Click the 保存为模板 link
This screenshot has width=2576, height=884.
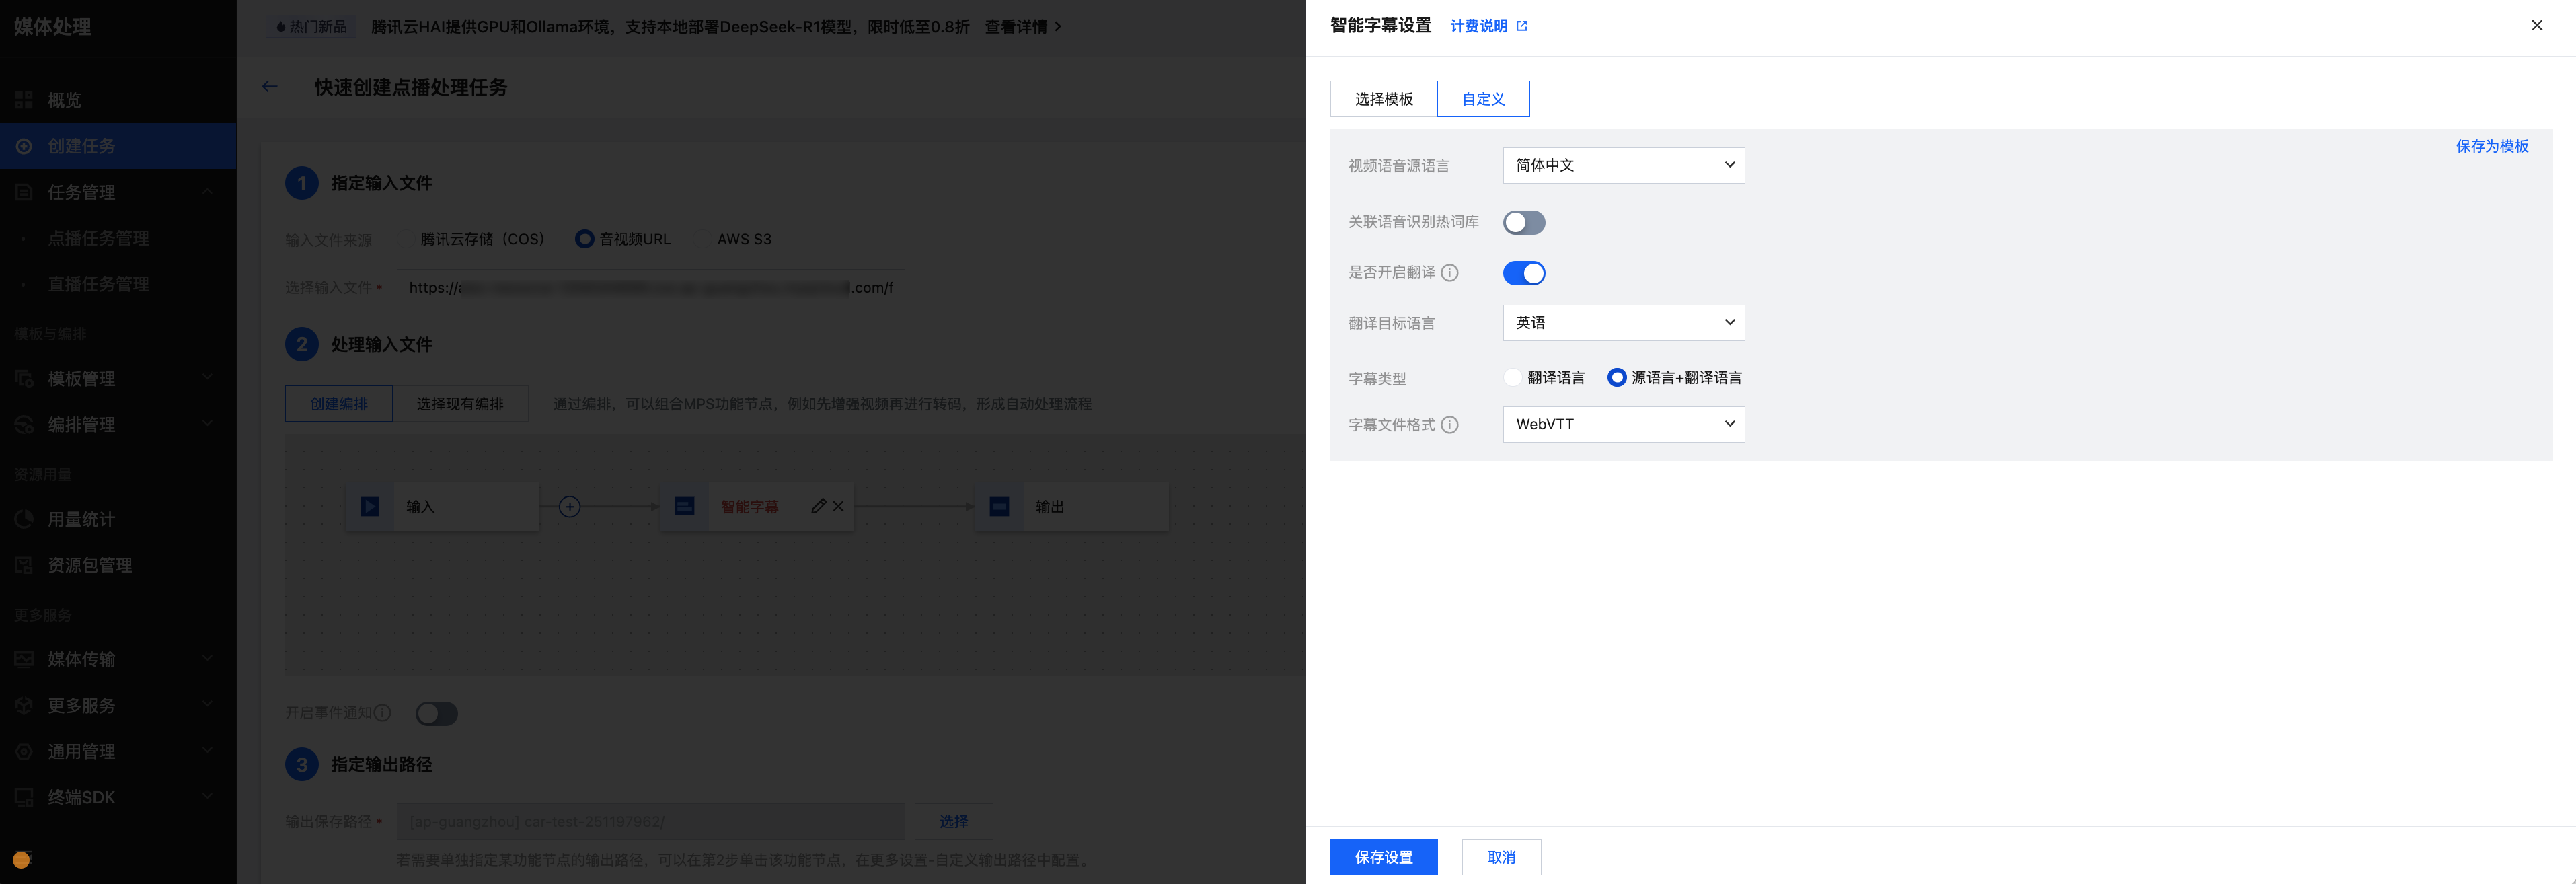pos(2491,146)
